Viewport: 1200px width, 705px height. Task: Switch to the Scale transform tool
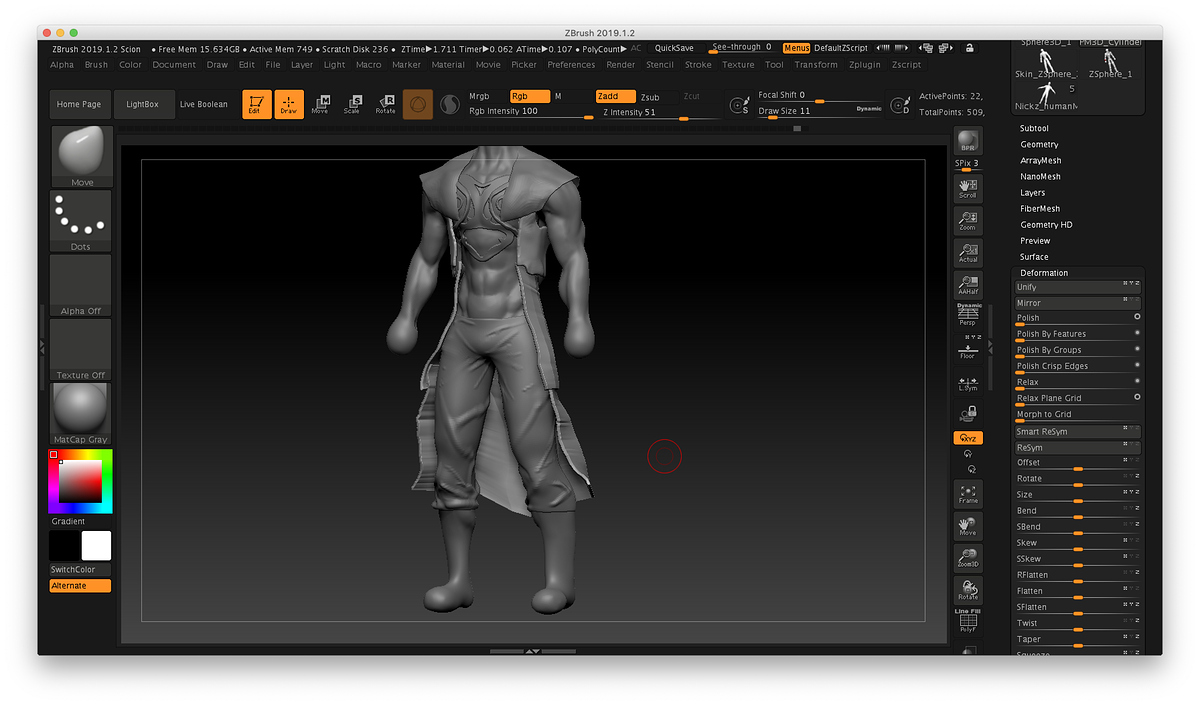point(352,104)
